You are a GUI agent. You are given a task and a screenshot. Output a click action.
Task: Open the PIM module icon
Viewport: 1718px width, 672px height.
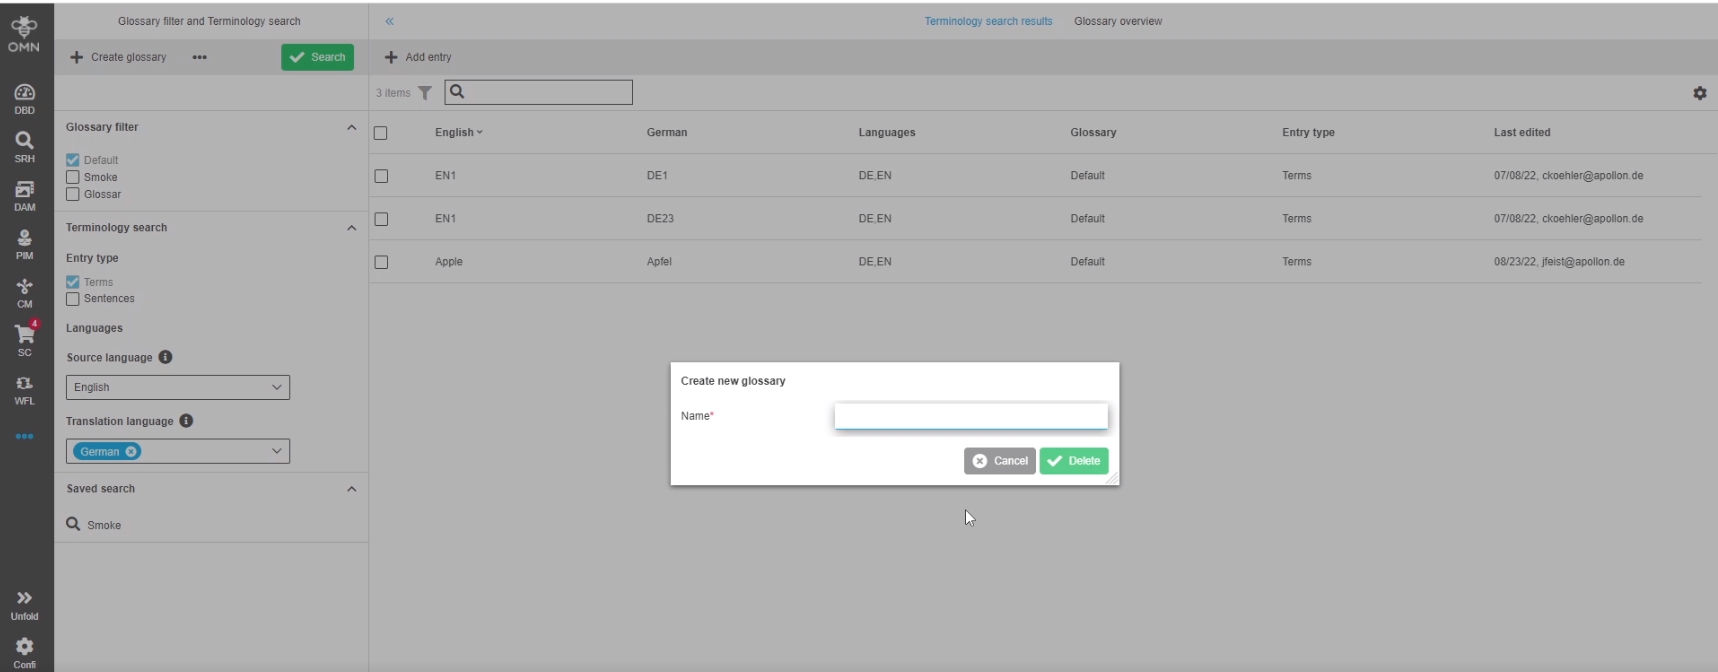[x=24, y=243]
